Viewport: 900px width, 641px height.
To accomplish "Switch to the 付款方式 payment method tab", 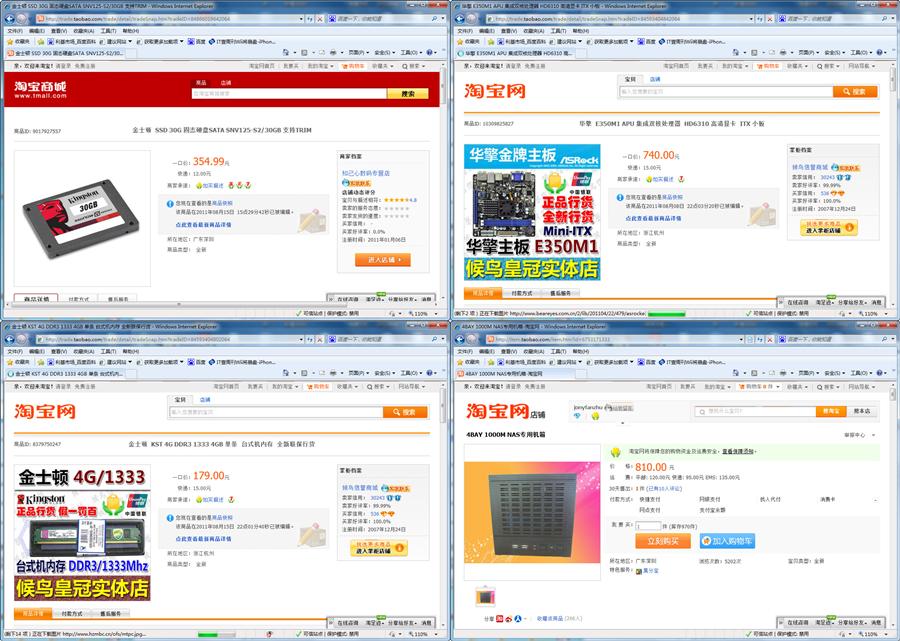I will [77, 299].
